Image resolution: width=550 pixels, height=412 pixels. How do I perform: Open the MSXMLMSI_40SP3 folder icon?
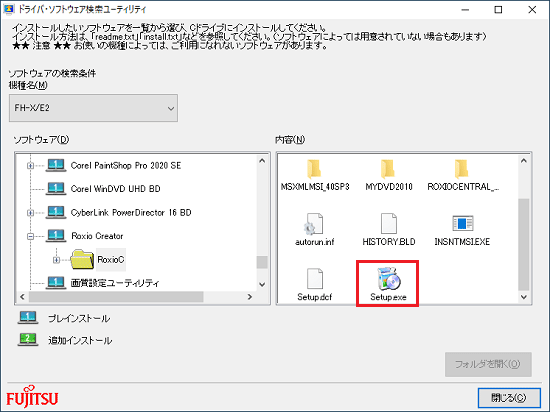coord(314,169)
